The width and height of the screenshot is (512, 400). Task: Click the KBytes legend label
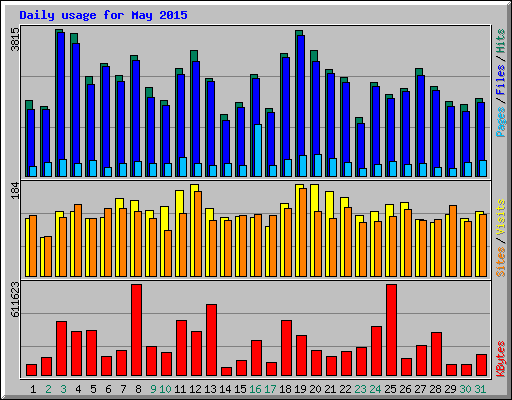pyautogui.click(x=501, y=359)
